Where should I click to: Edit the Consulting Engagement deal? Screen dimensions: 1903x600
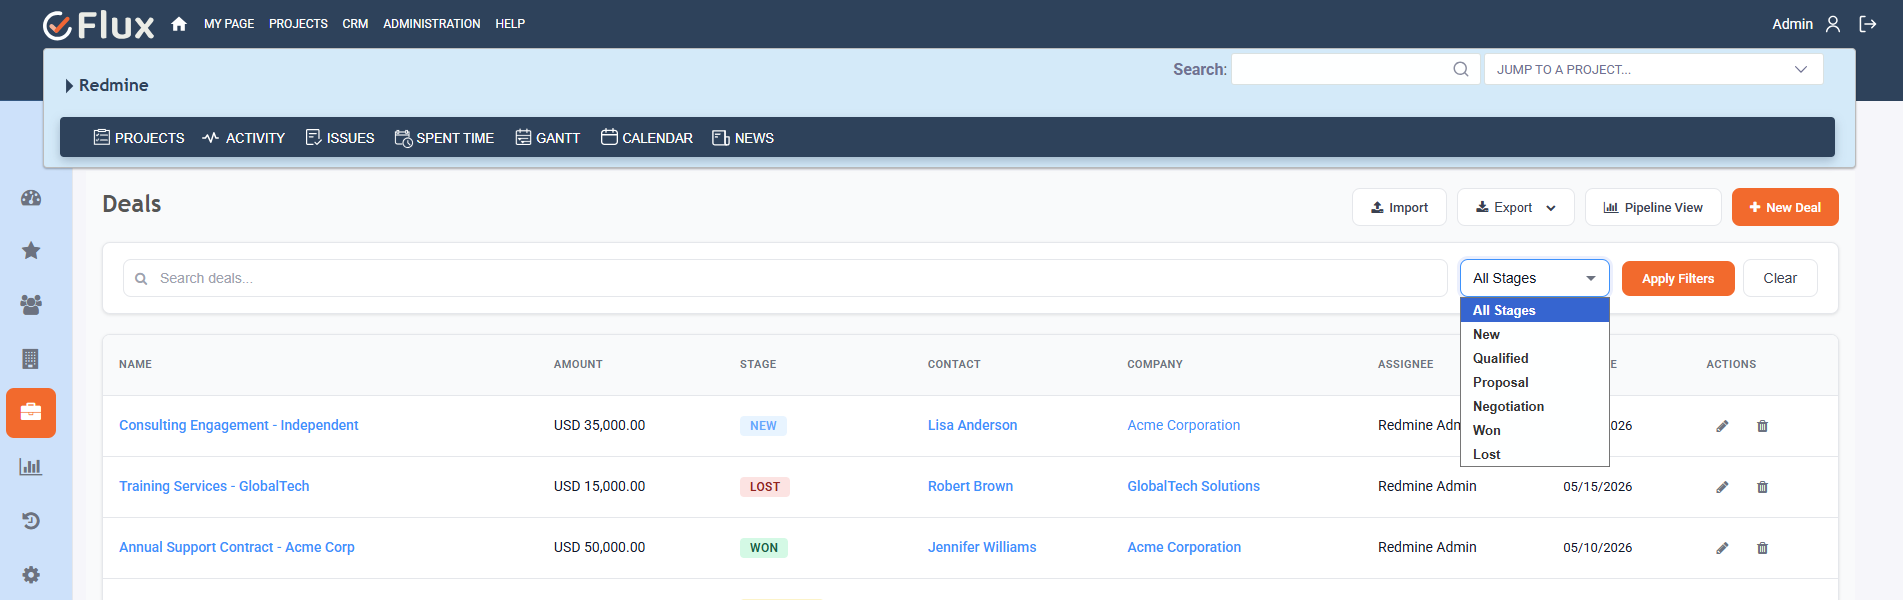pyautogui.click(x=1722, y=426)
